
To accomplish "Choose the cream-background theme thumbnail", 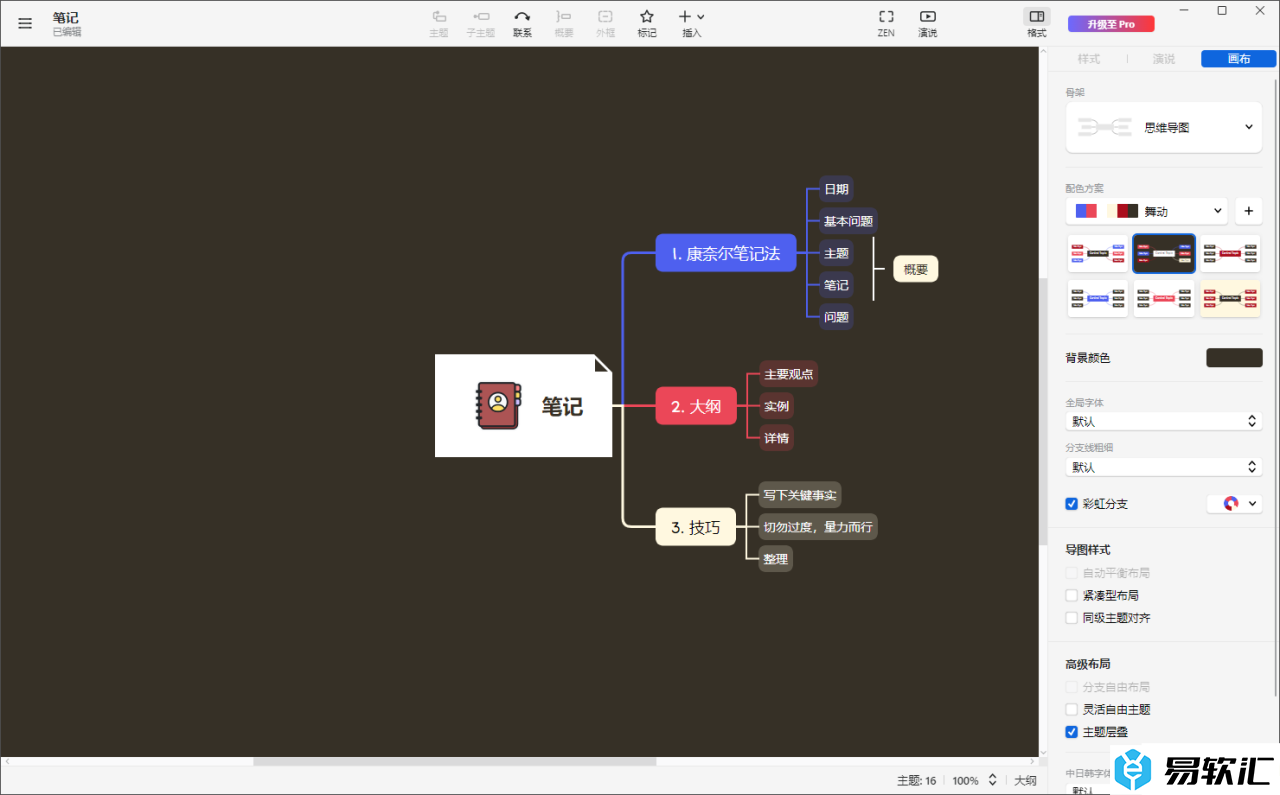I will (x=1230, y=298).
